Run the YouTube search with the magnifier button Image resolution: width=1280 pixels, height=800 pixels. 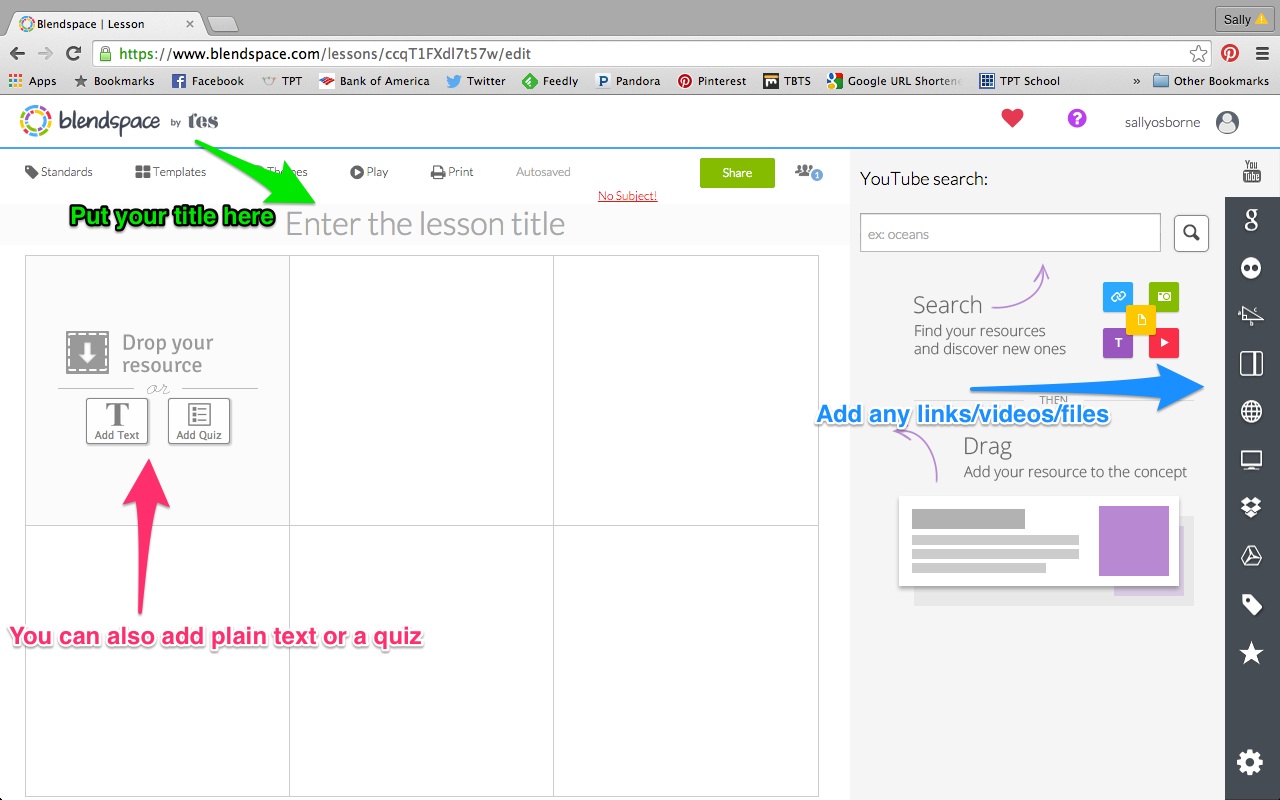(1190, 232)
